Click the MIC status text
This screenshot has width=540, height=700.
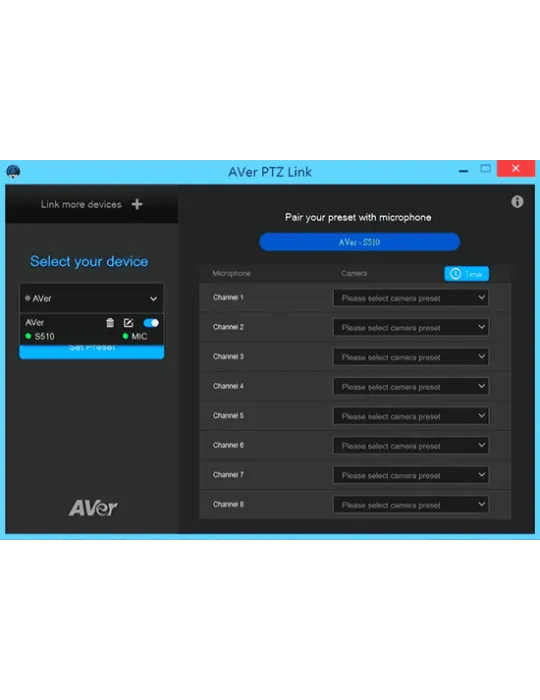[139, 336]
